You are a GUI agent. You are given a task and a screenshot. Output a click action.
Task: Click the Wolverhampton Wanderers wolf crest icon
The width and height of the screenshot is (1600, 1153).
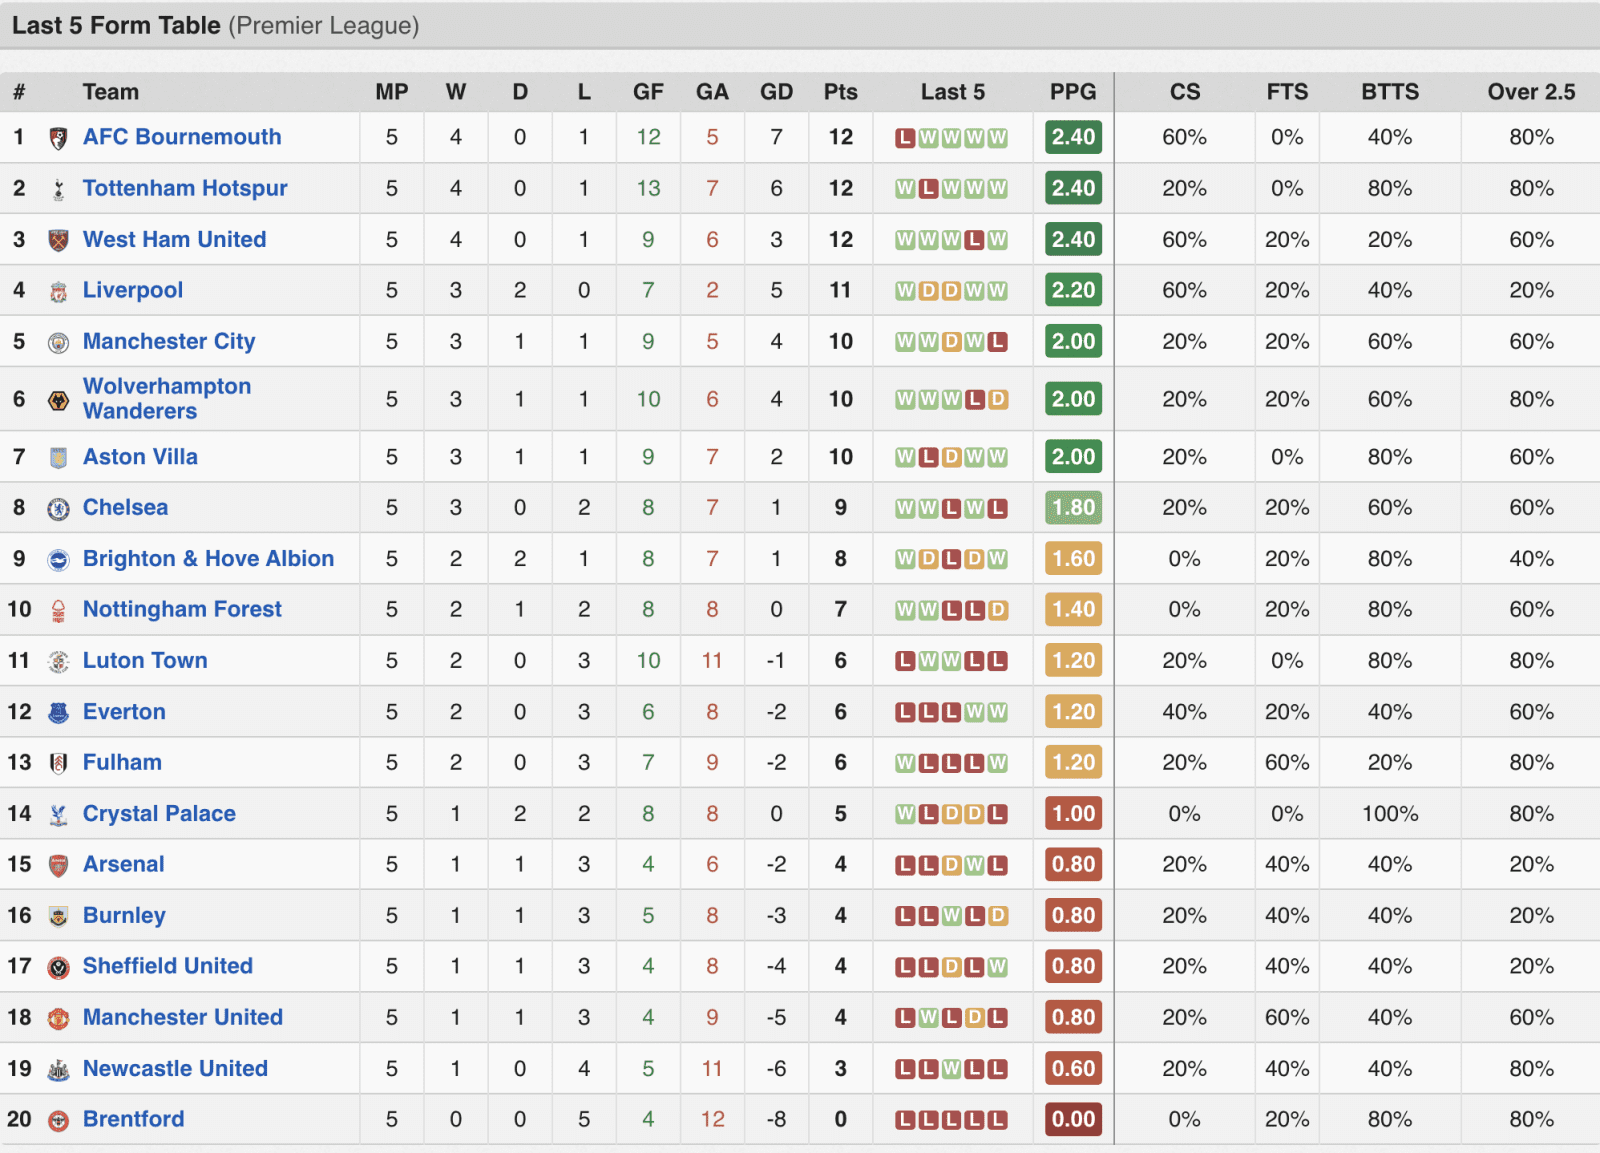pyautogui.click(x=58, y=400)
